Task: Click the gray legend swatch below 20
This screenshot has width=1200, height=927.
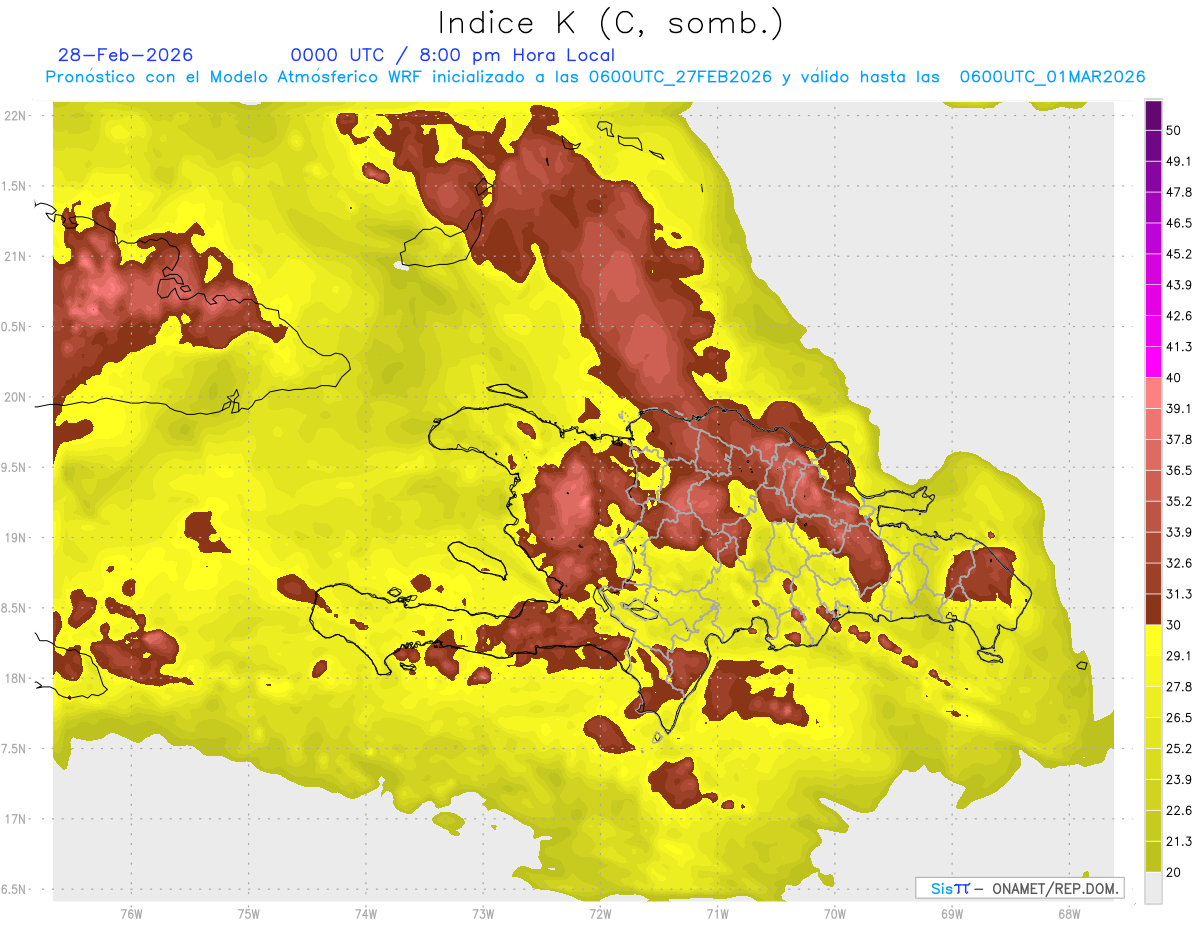Action: coord(1154,888)
